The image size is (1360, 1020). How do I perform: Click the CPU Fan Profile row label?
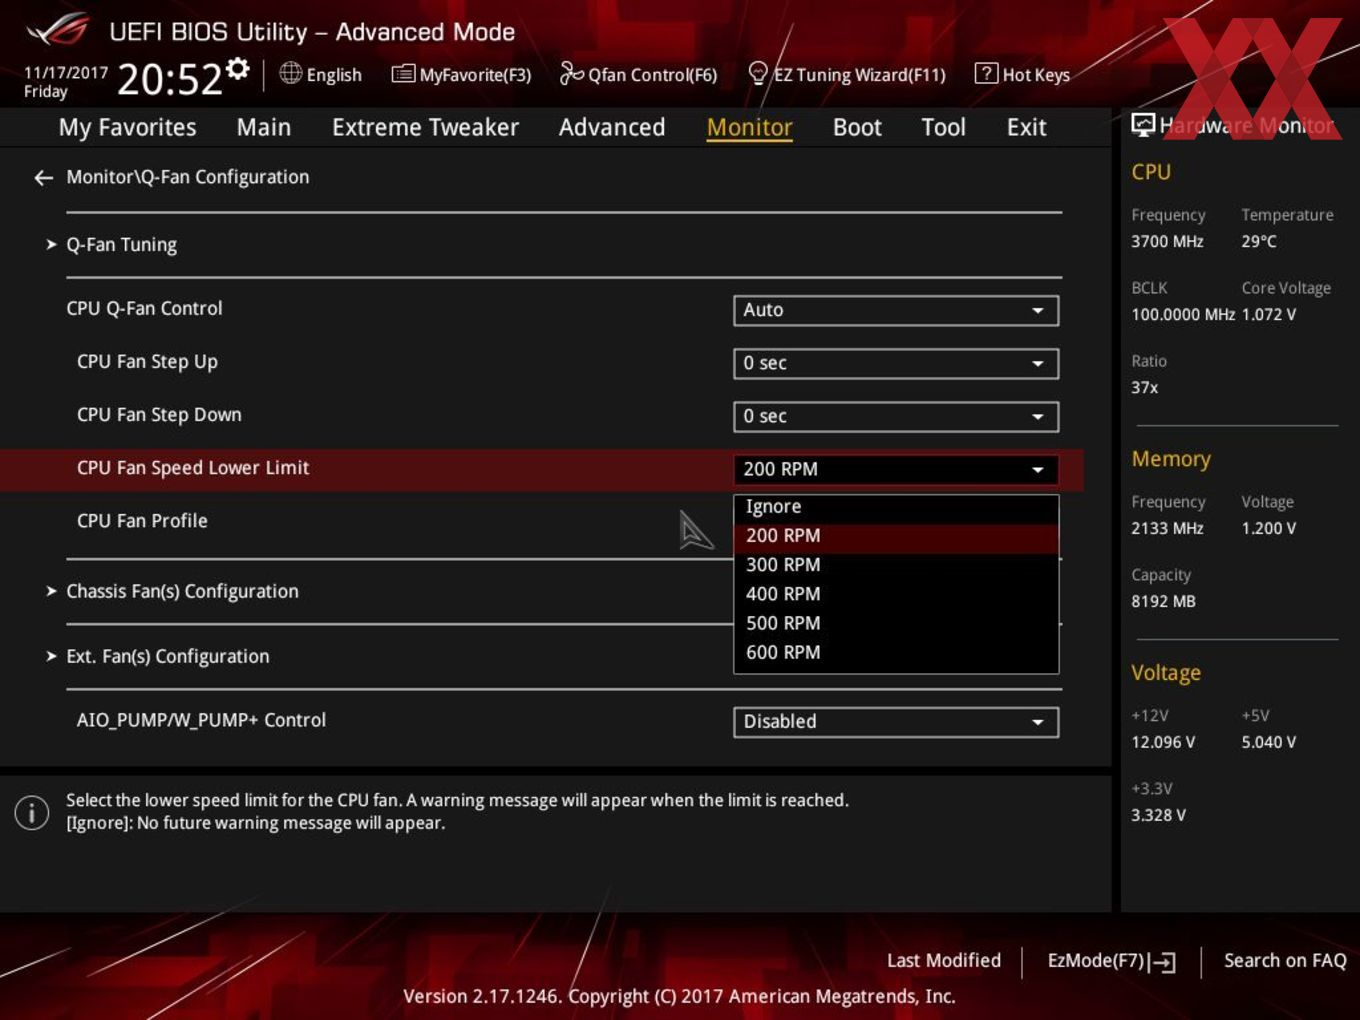tap(142, 521)
